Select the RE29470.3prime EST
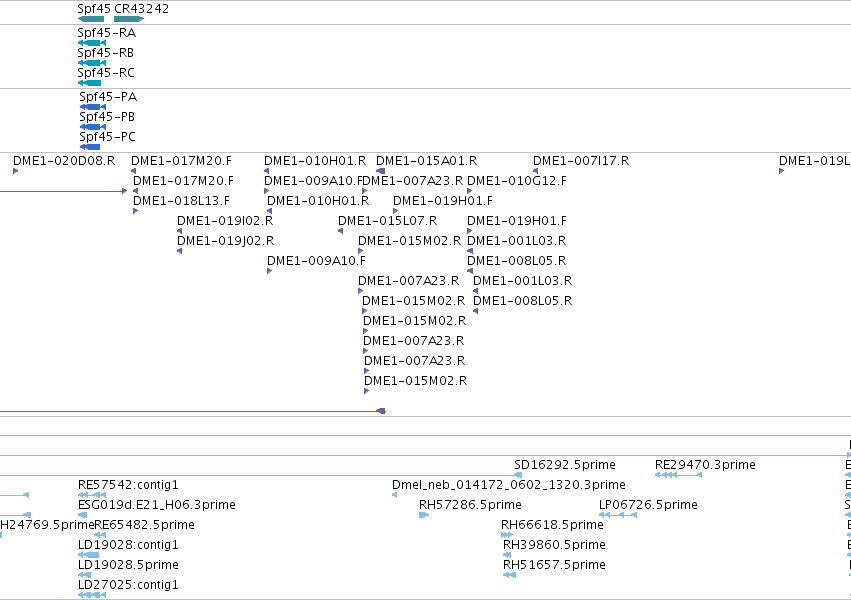The width and height of the screenshot is (851, 600). click(678, 475)
